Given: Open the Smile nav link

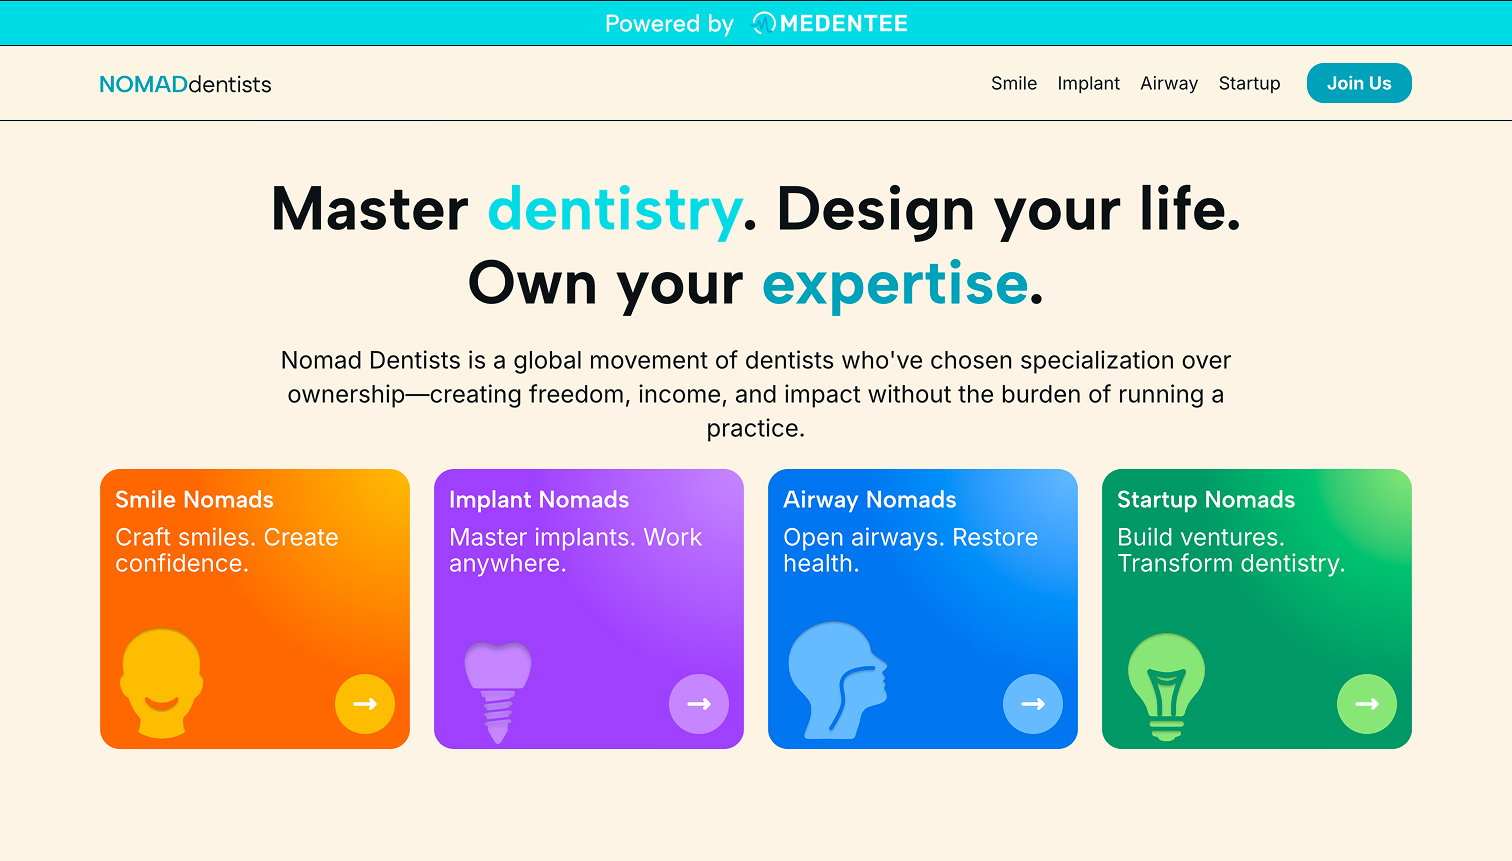Looking at the screenshot, I should click(x=1014, y=83).
